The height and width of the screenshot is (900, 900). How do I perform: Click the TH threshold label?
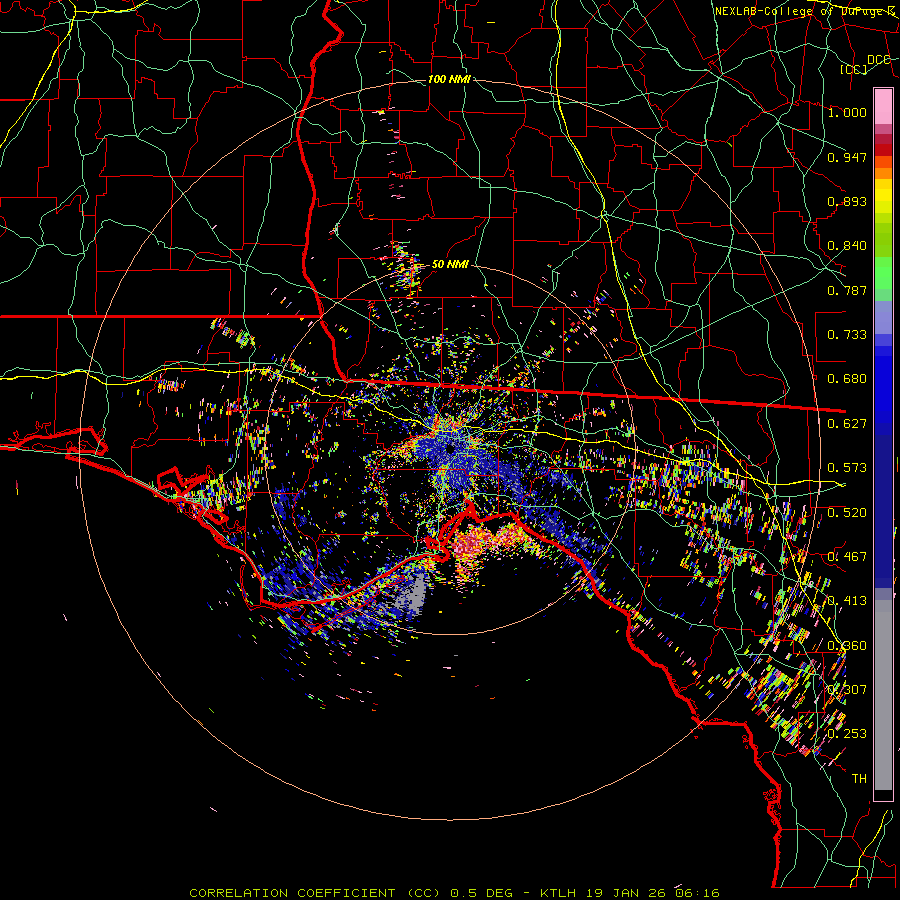tap(859, 779)
